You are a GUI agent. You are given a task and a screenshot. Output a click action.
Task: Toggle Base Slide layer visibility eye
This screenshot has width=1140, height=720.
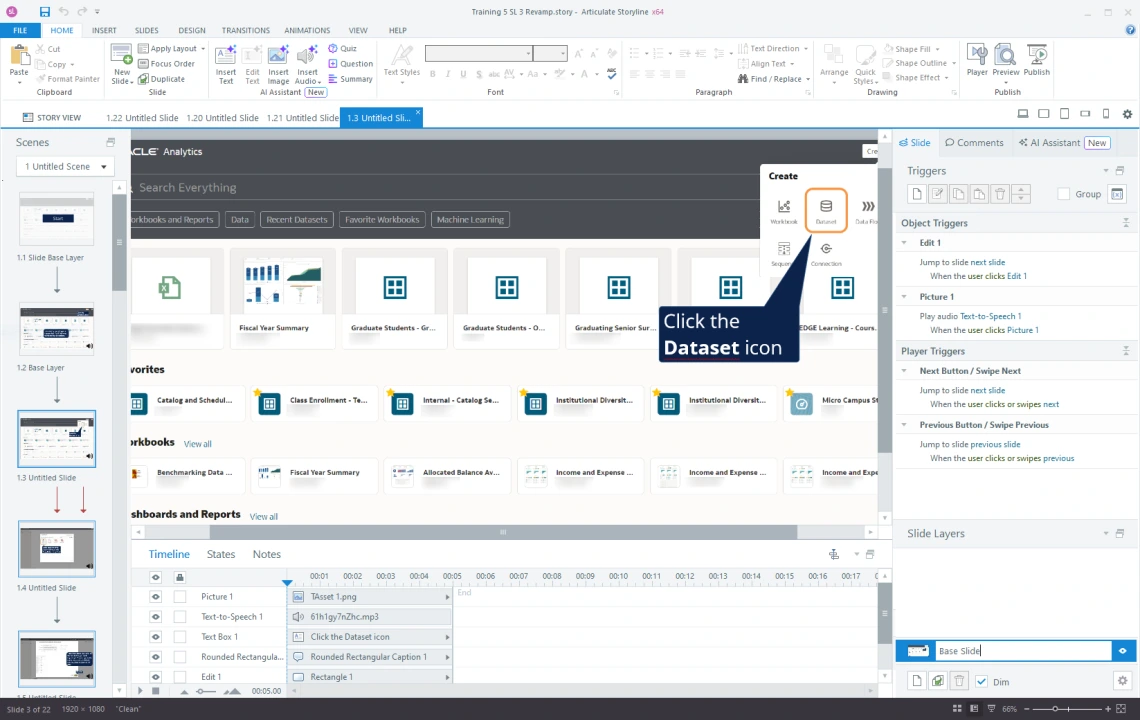pos(1123,651)
